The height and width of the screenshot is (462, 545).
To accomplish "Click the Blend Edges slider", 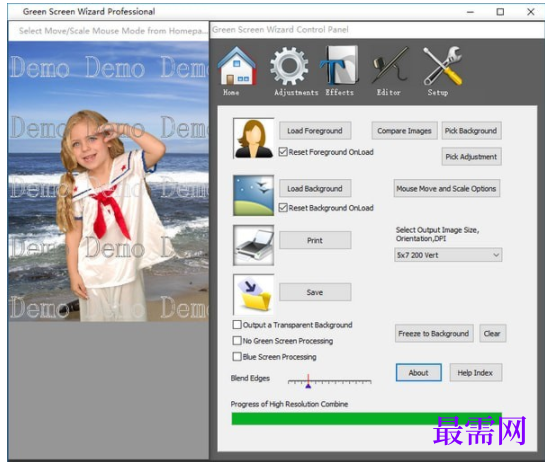I will (x=330, y=381).
